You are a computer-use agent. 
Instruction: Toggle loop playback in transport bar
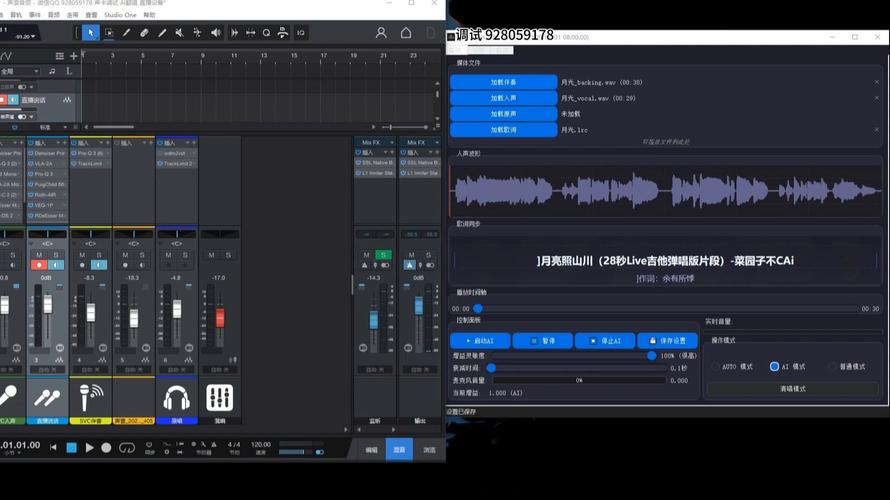(127, 447)
